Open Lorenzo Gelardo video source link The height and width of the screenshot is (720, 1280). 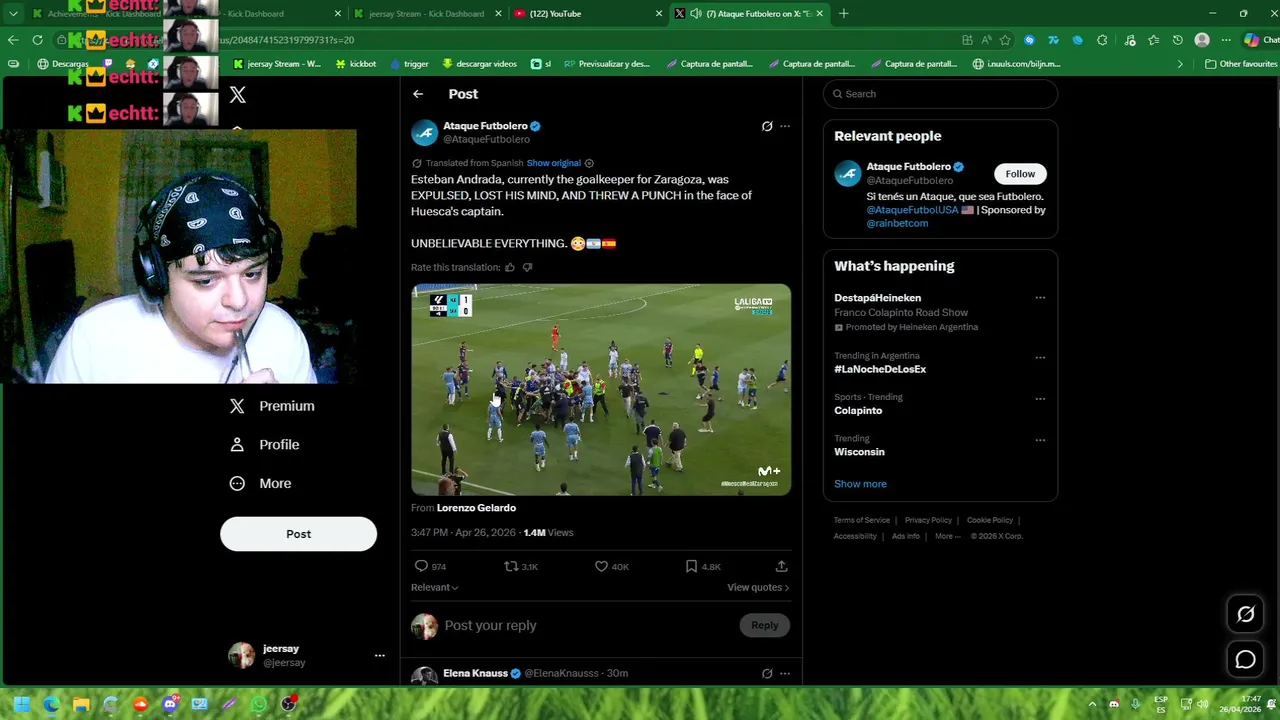coord(476,508)
